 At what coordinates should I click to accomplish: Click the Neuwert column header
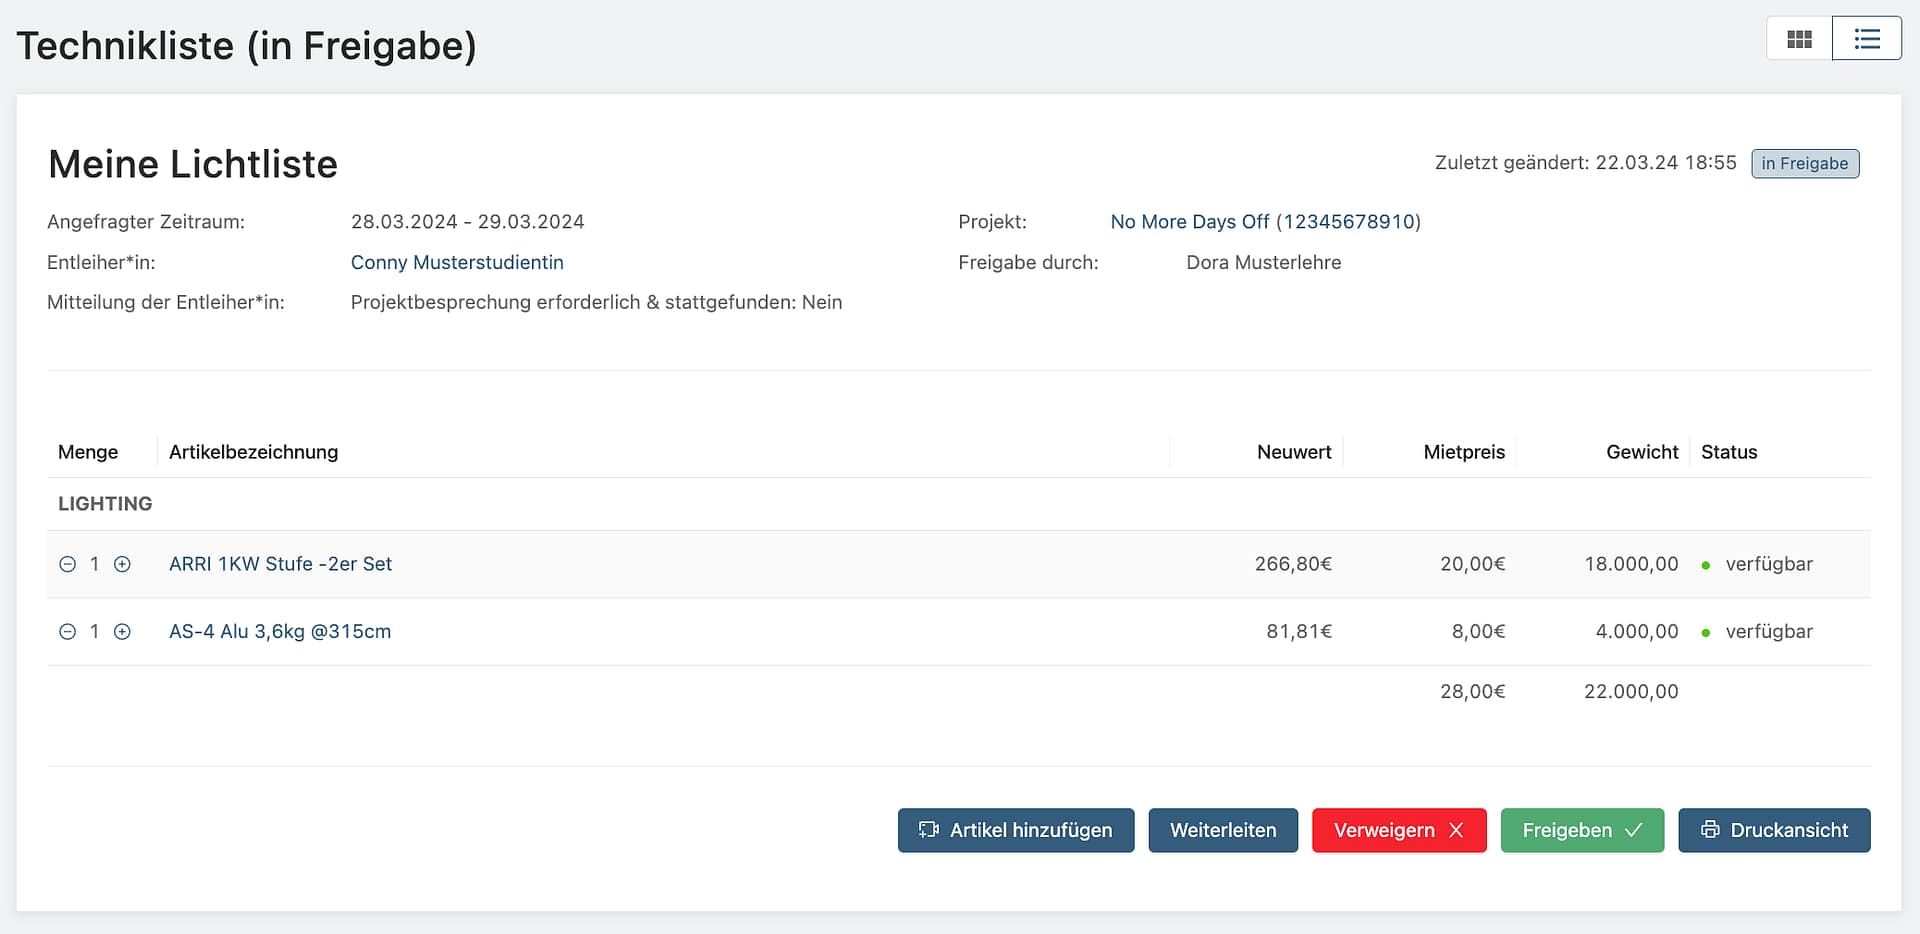click(1293, 452)
